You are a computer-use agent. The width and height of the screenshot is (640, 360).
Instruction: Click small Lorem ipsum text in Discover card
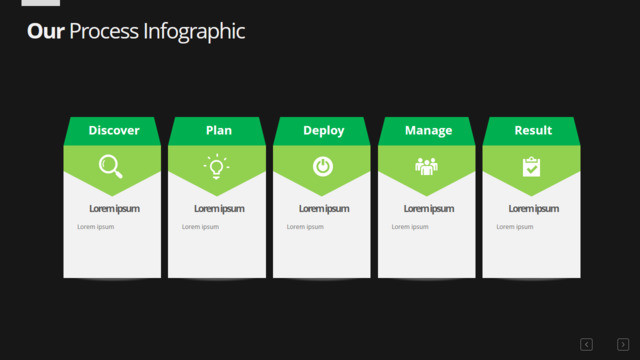click(x=96, y=227)
